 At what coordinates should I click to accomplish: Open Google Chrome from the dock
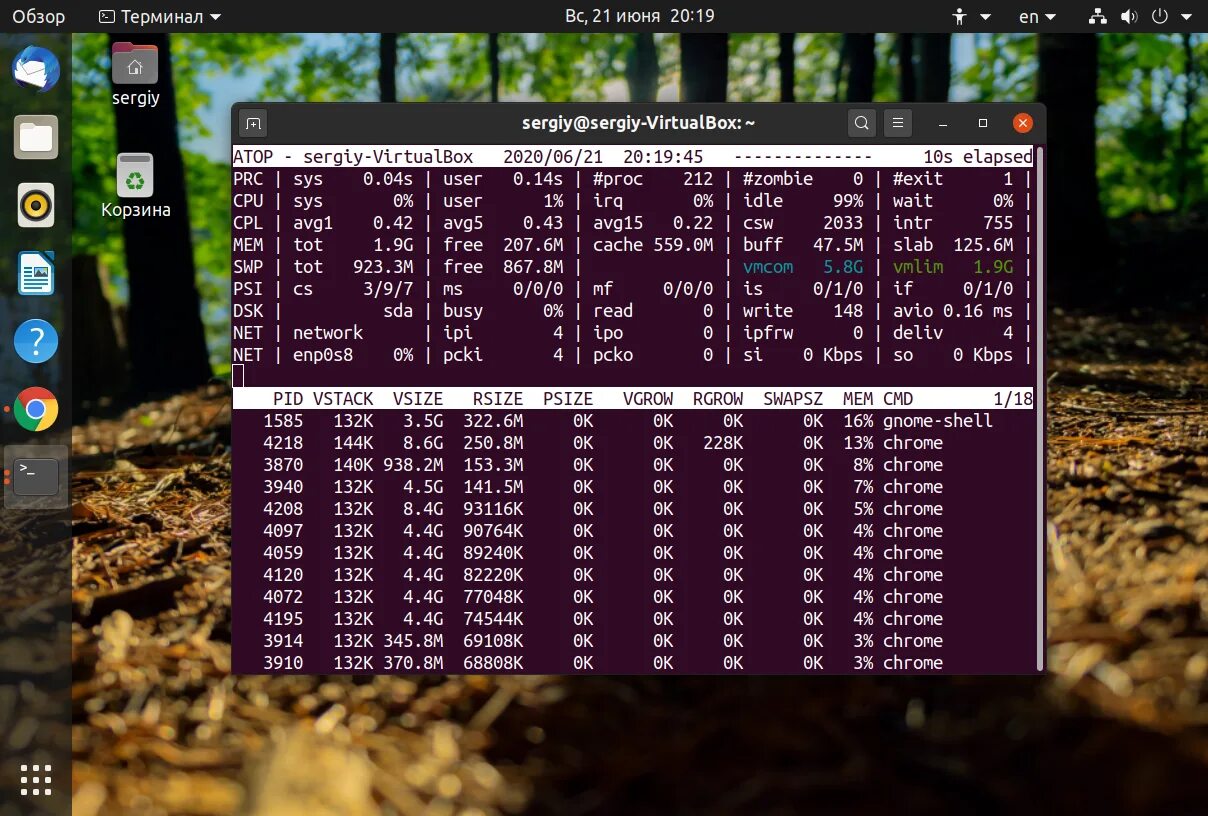point(36,410)
